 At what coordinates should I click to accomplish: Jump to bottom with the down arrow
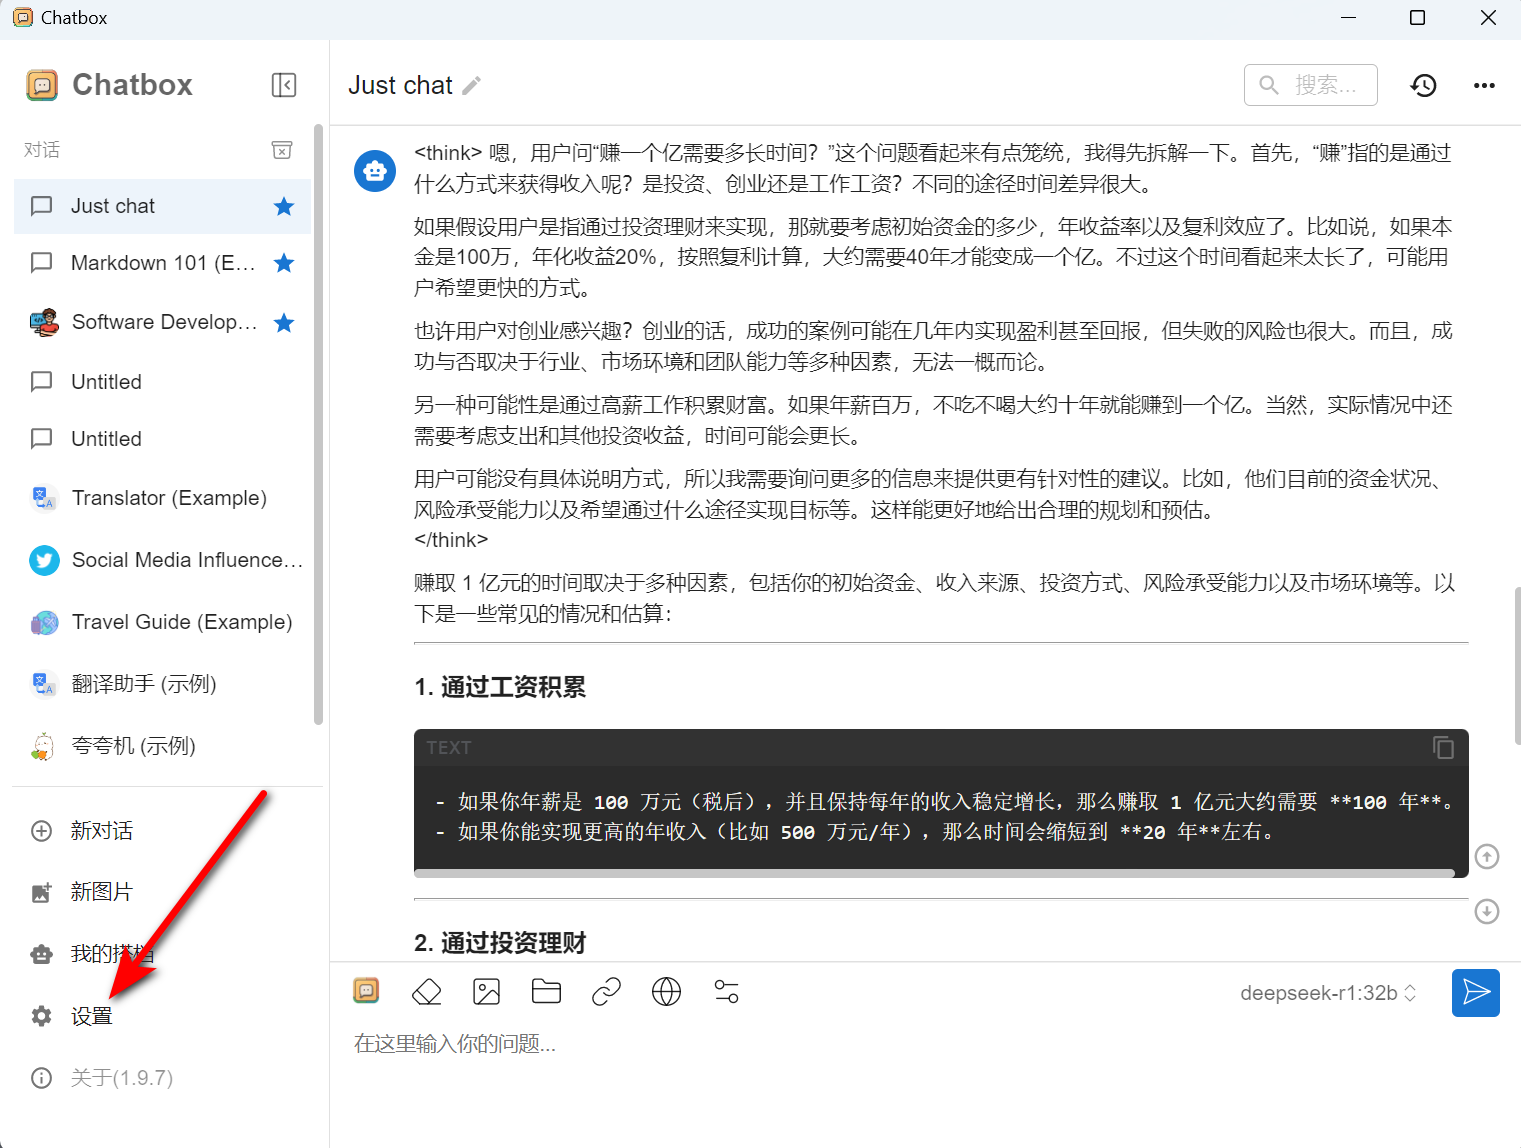pos(1486,911)
